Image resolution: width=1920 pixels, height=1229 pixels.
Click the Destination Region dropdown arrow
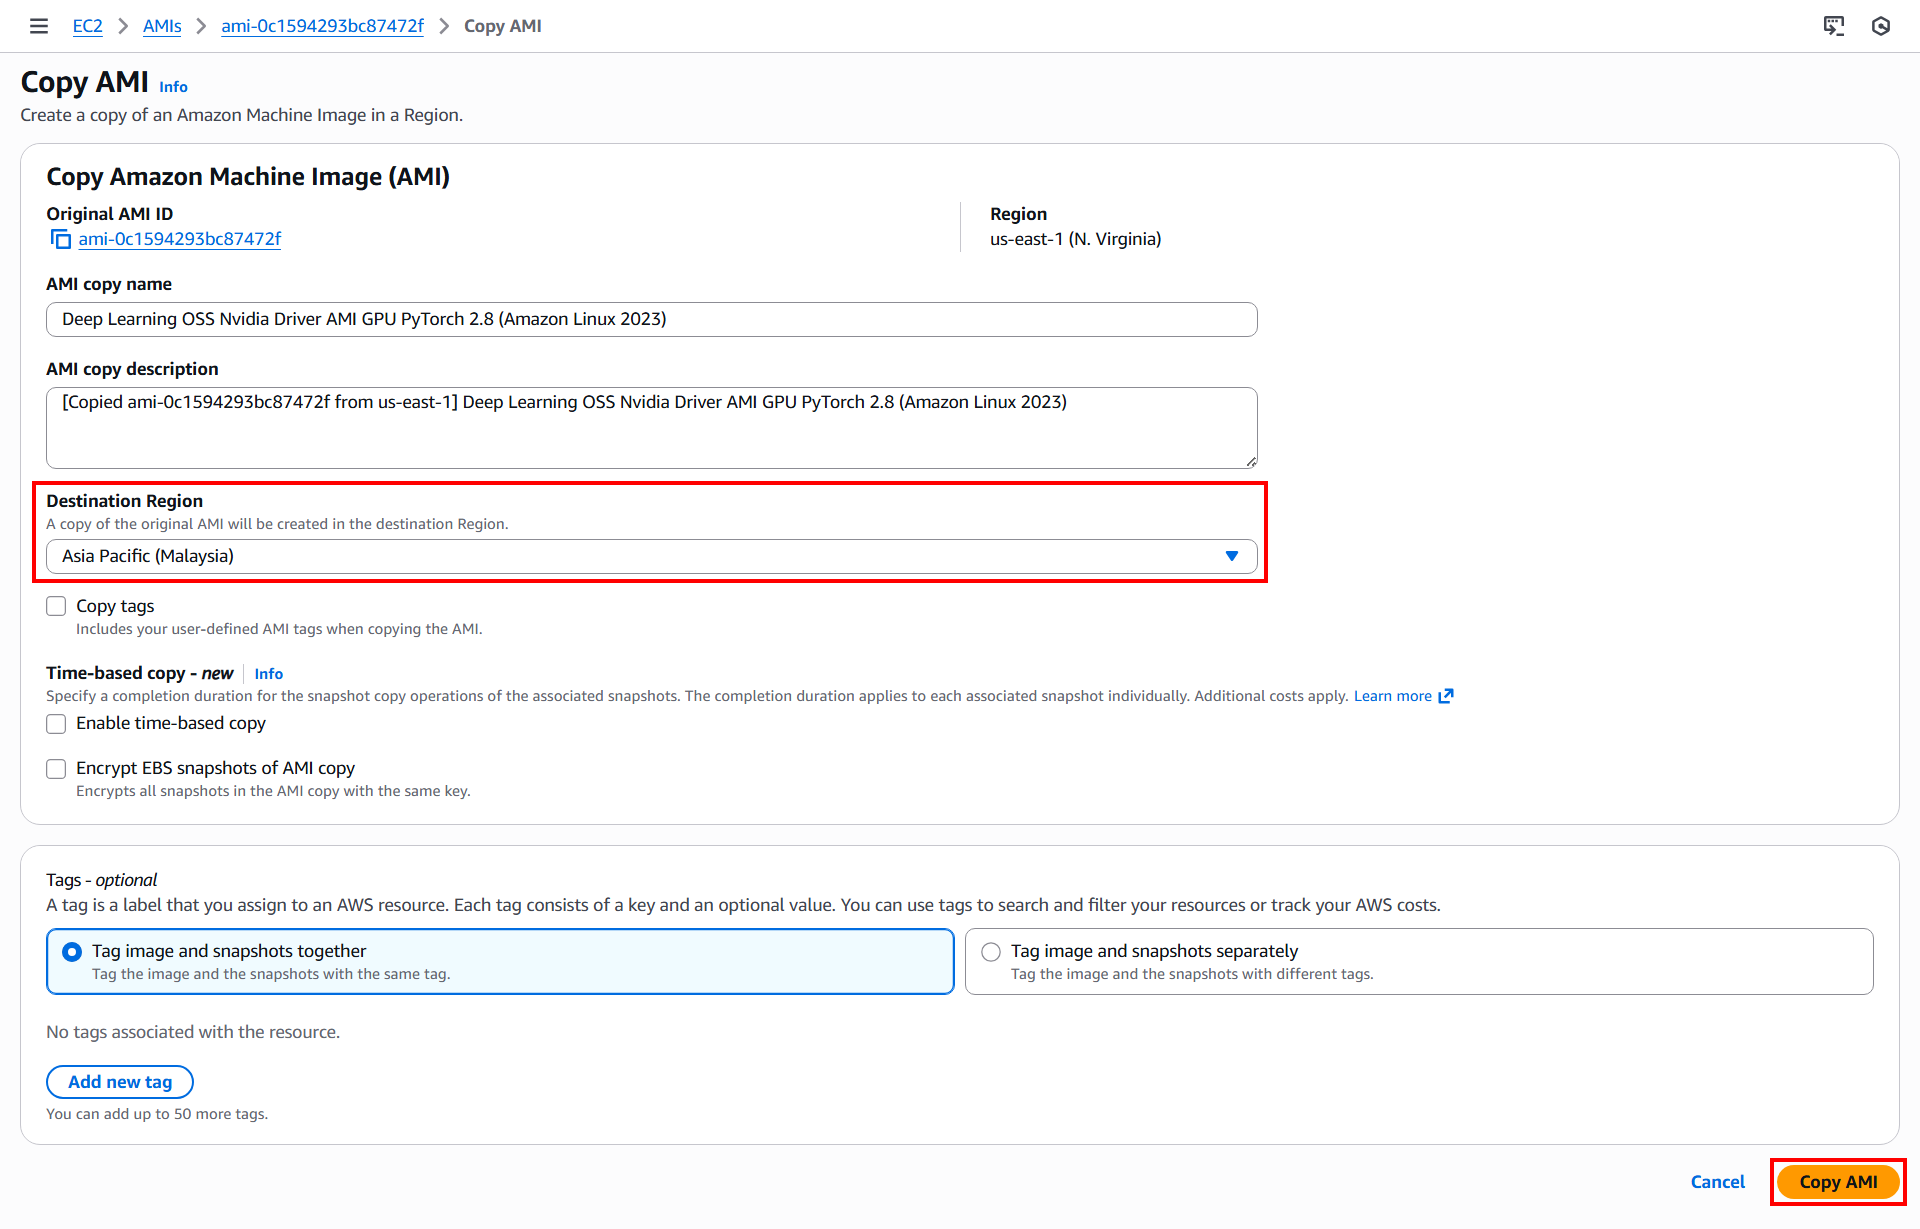click(1231, 556)
